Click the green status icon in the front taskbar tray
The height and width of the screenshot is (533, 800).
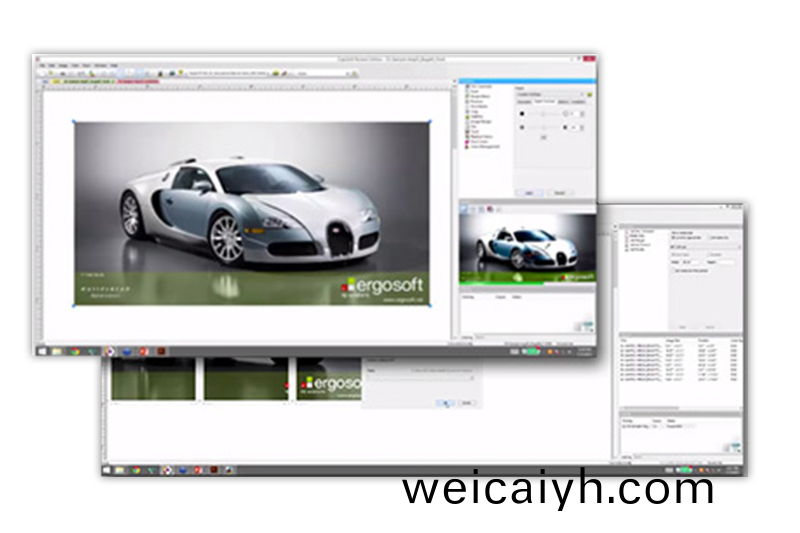coord(533,351)
